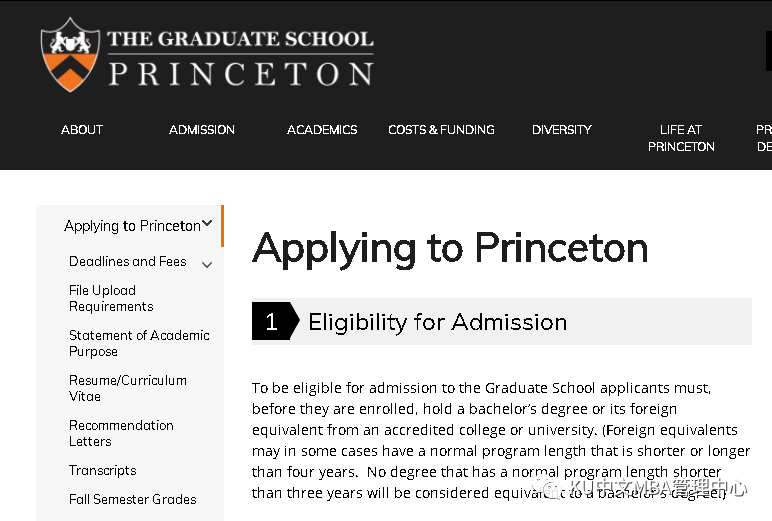Open Recommendation Letters link

pos(121,433)
